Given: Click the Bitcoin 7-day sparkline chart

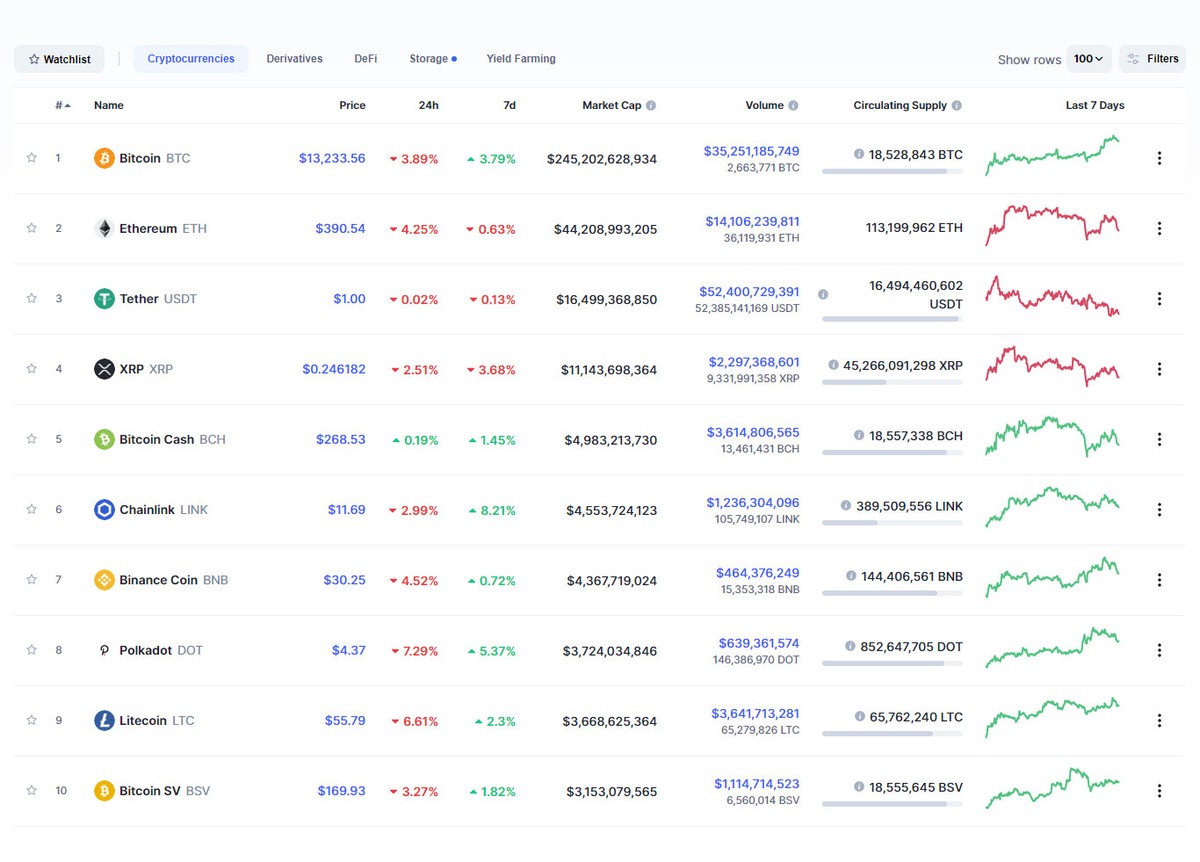Looking at the screenshot, I should click(x=1052, y=157).
